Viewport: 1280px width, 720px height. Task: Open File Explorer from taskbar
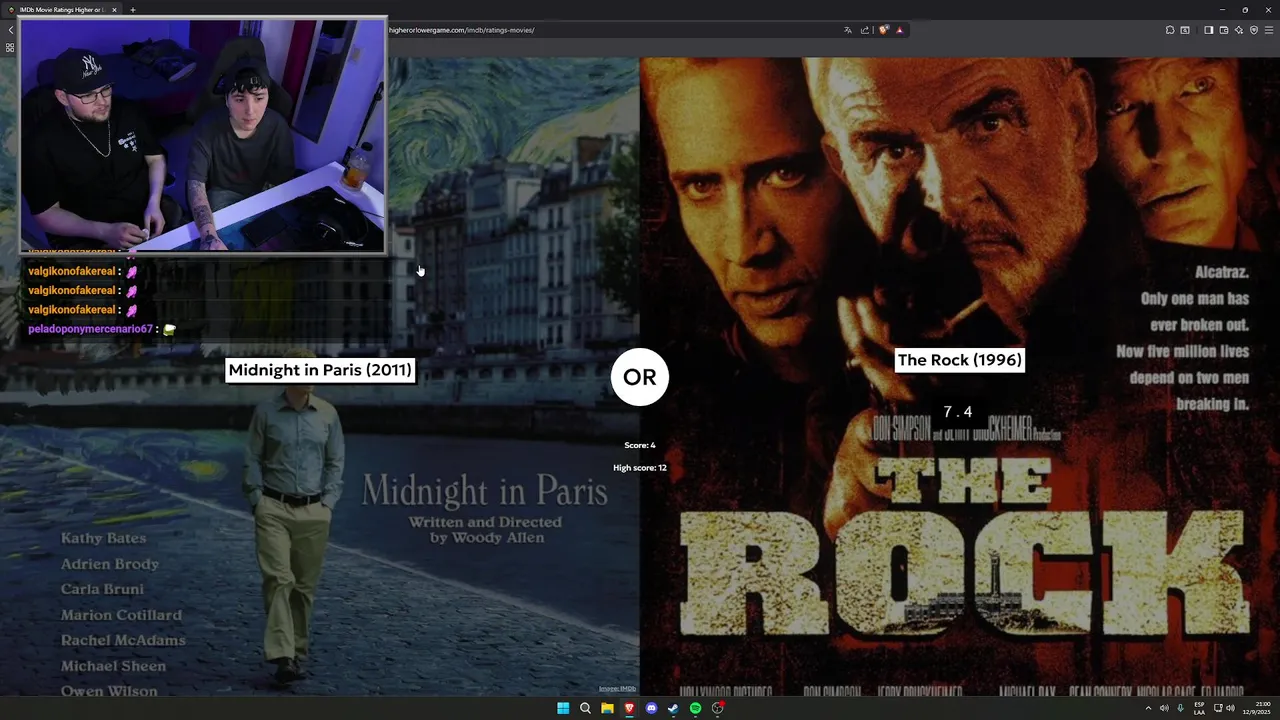click(x=607, y=708)
